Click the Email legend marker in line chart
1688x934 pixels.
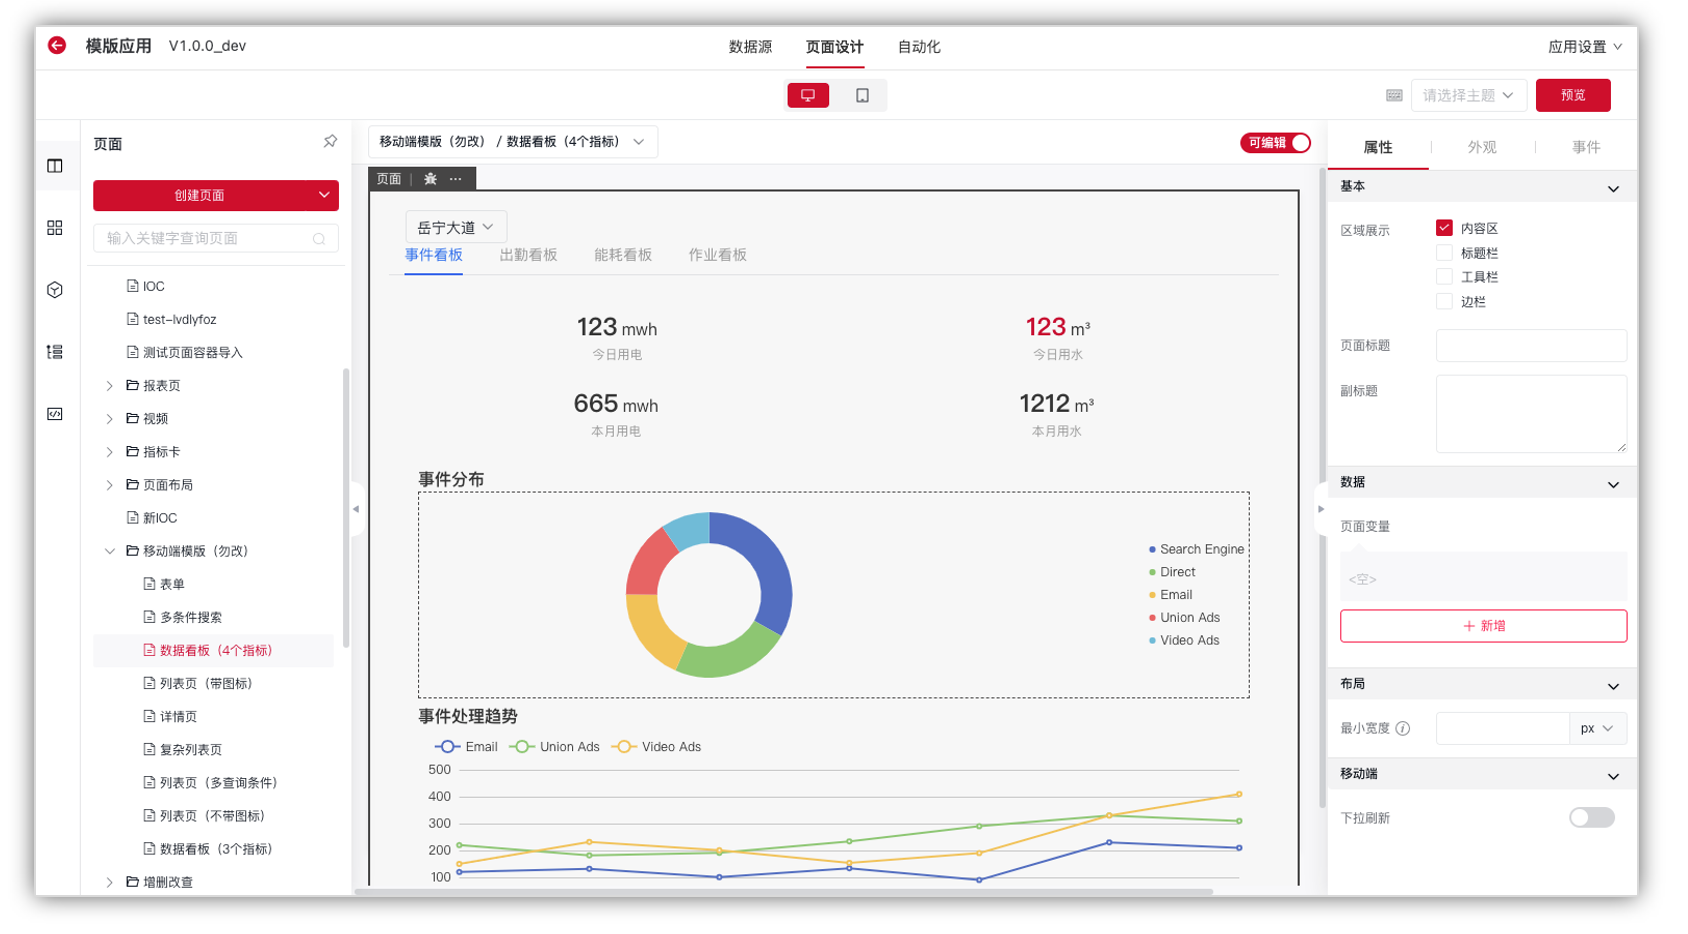[x=447, y=747]
